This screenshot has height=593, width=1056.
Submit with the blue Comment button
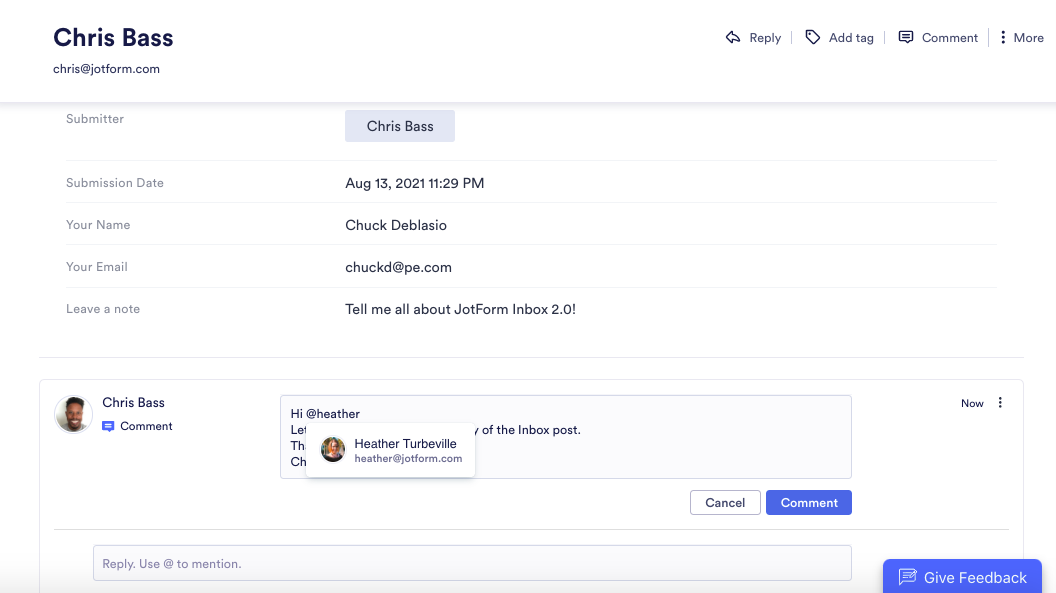pyautogui.click(x=809, y=503)
